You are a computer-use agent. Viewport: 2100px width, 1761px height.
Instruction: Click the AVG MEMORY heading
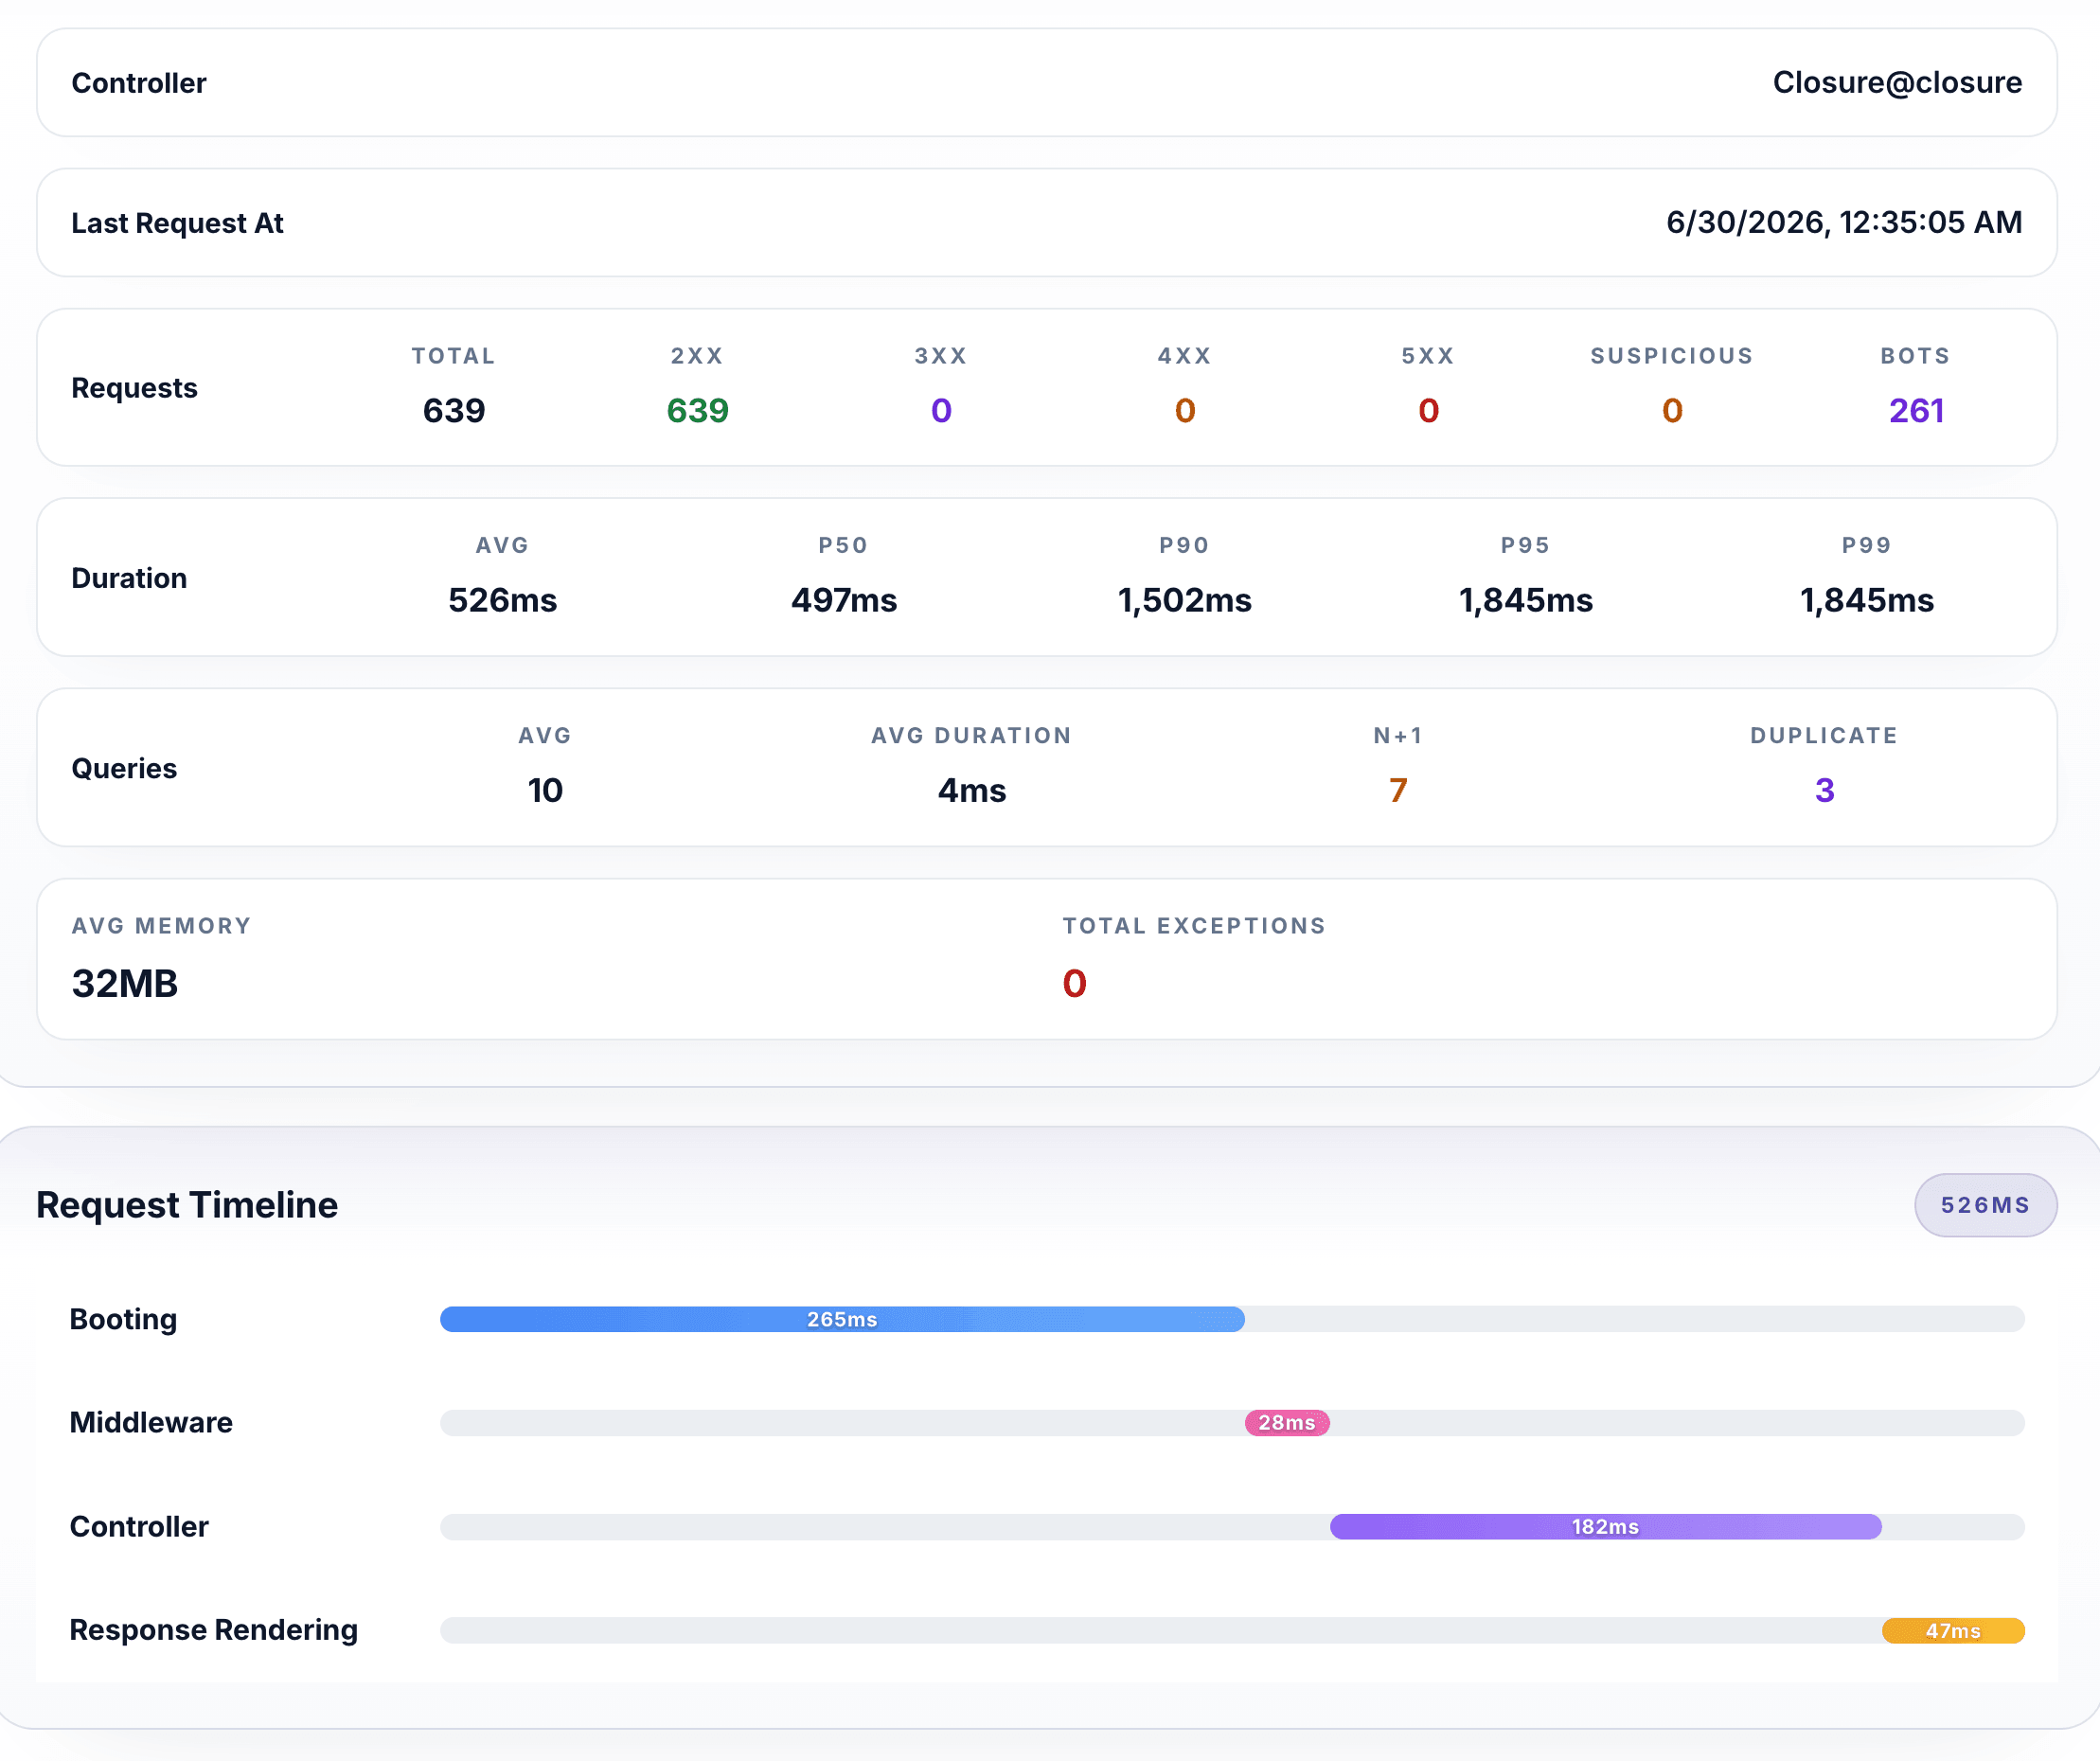click(x=161, y=926)
